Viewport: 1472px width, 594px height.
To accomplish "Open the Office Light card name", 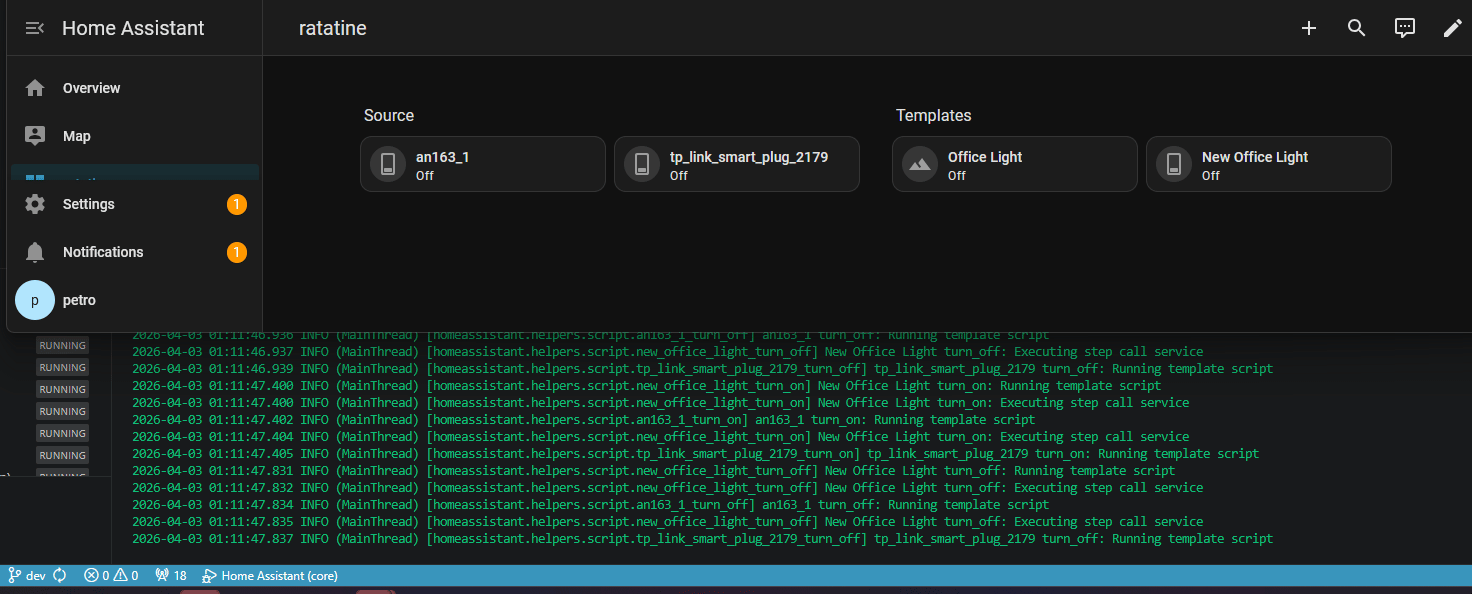I will pyautogui.click(x=985, y=157).
